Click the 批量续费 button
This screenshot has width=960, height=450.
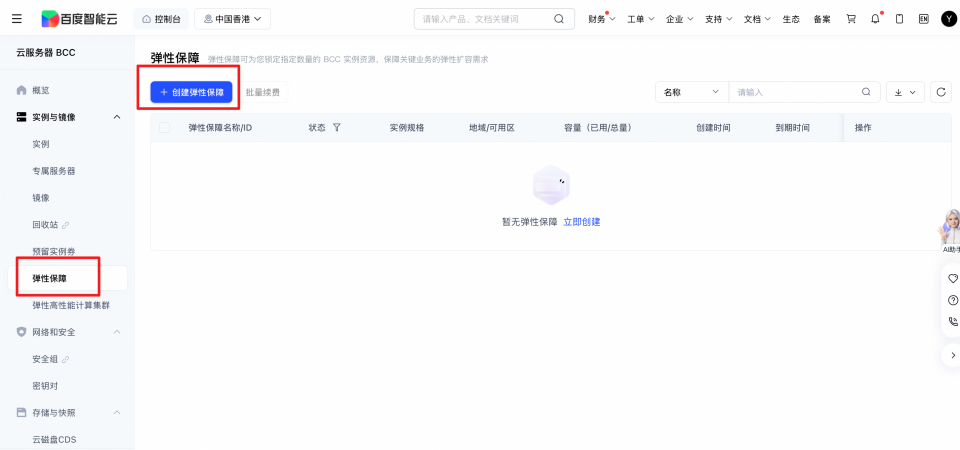point(263,92)
